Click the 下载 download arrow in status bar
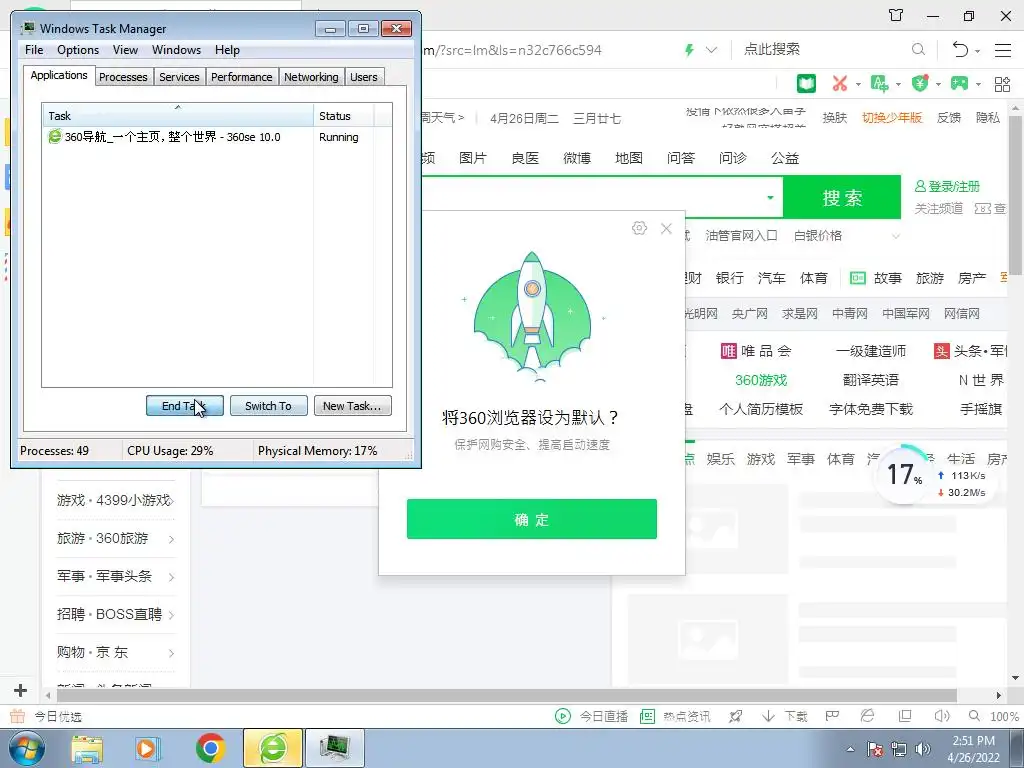Viewport: 1024px width, 768px height. [769, 716]
